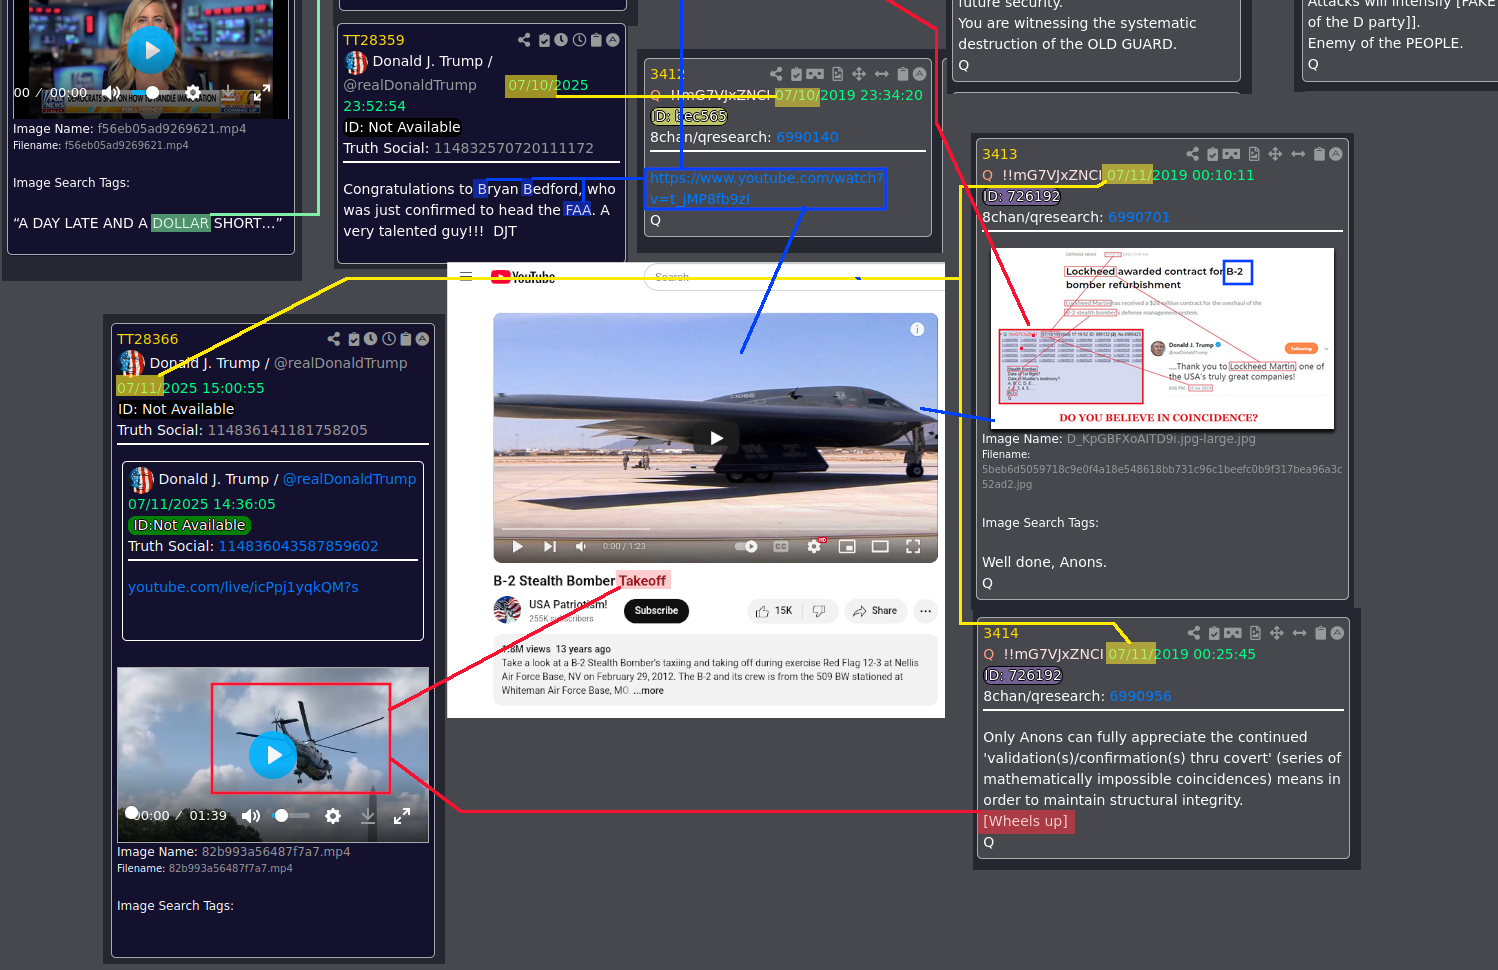This screenshot has height=970, width=1498.
Task: Click clipboard icon on post TT28366
Action: coord(406,339)
